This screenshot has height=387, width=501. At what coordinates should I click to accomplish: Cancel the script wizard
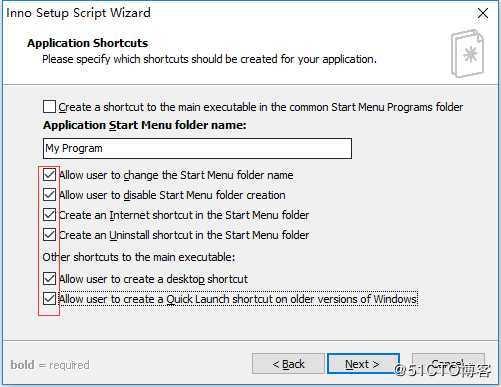(x=448, y=363)
